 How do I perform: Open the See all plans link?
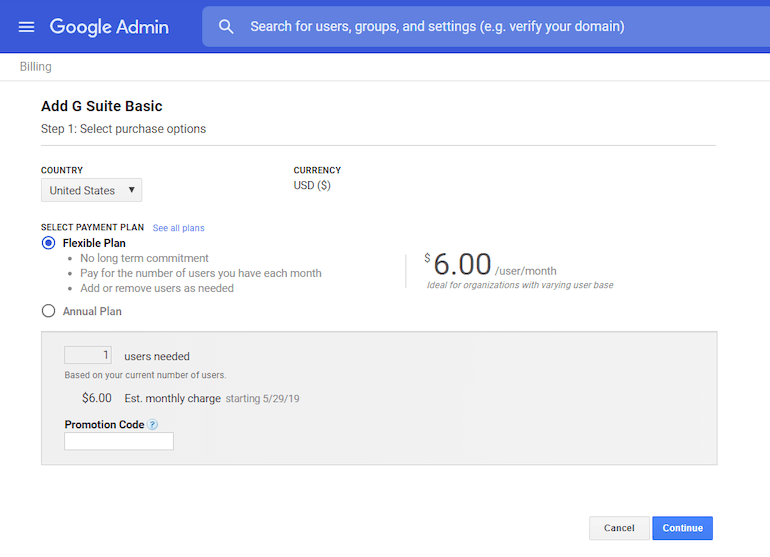pos(178,228)
